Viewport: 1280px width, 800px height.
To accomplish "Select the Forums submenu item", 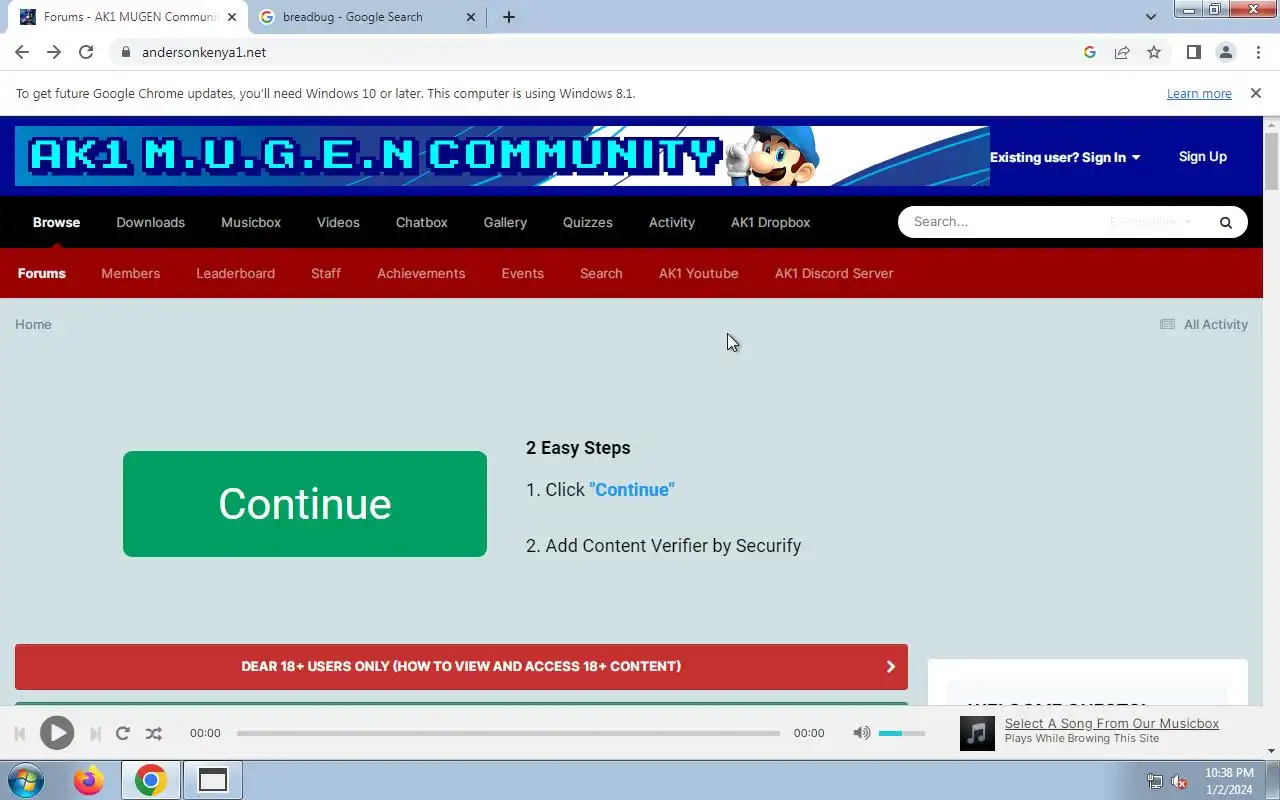I will tap(42, 273).
